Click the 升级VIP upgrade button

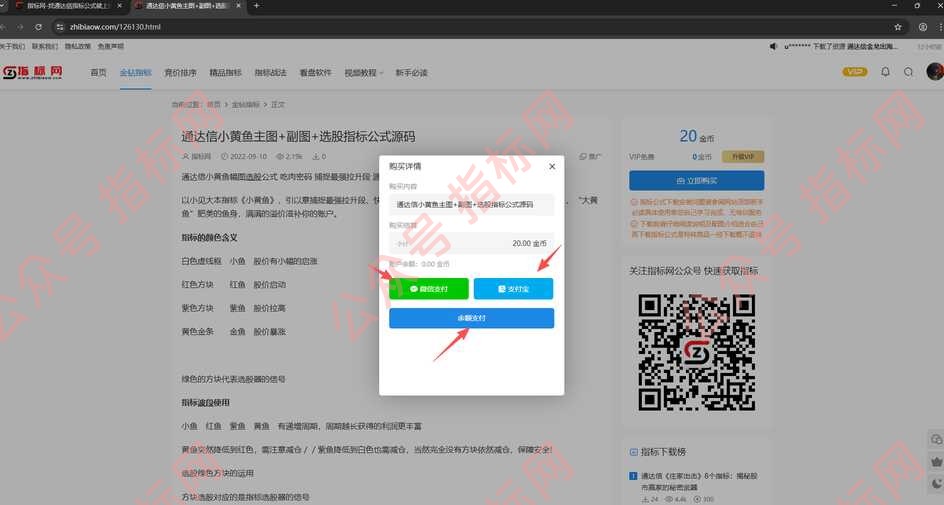point(741,157)
